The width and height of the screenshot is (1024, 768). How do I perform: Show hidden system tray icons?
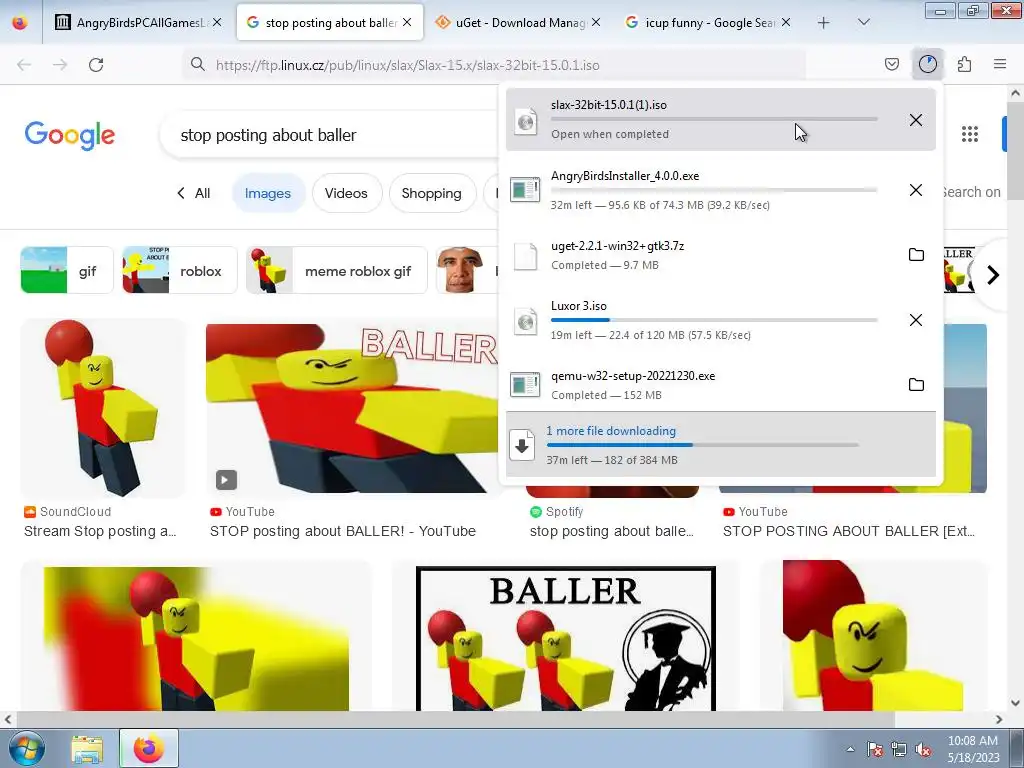pyautogui.click(x=850, y=749)
